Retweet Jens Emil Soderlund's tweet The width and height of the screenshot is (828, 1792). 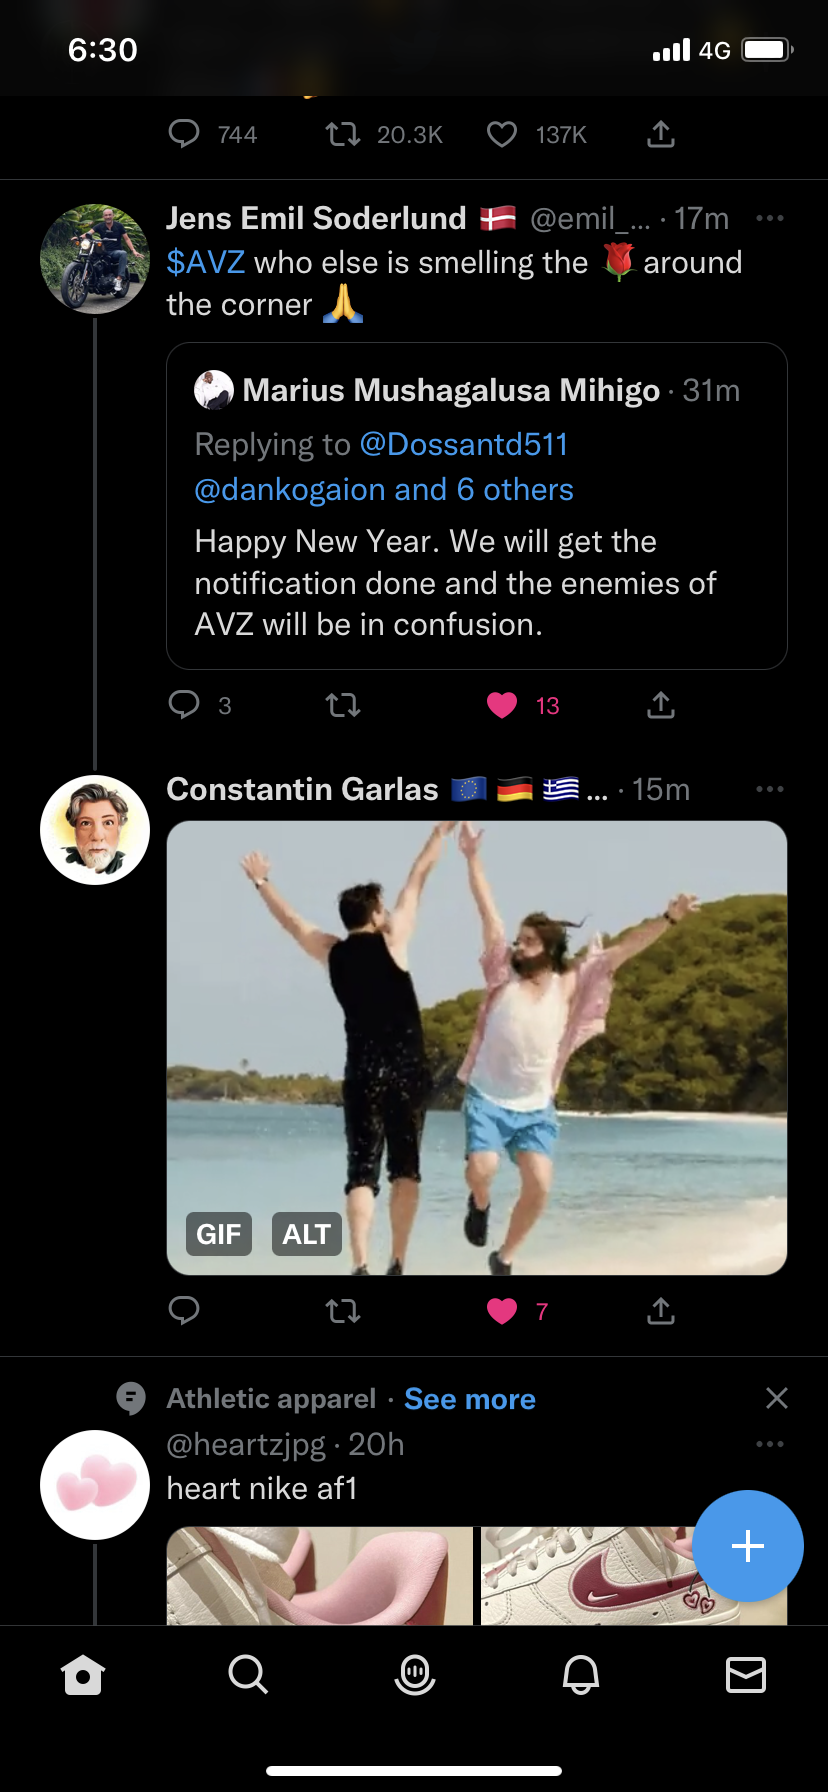click(343, 706)
